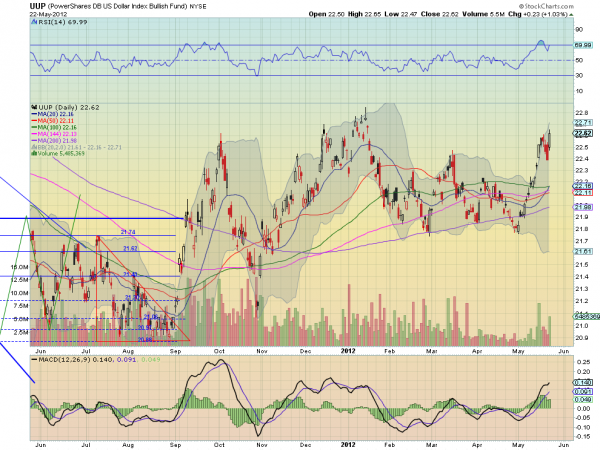Click the 30 label on the RSI axis
The width and height of the screenshot is (600, 450).
click(x=579, y=76)
